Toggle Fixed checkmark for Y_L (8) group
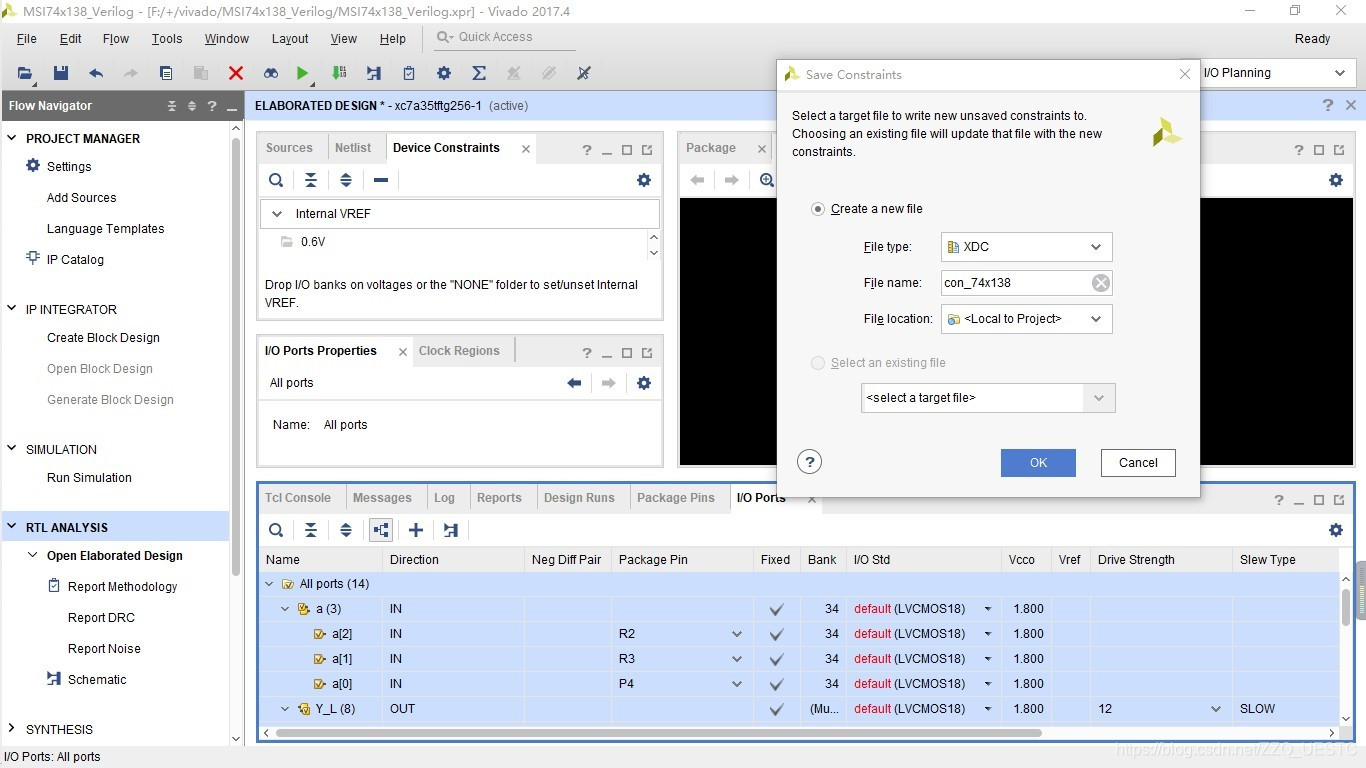This screenshot has width=1366, height=768. tap(776, 709)
